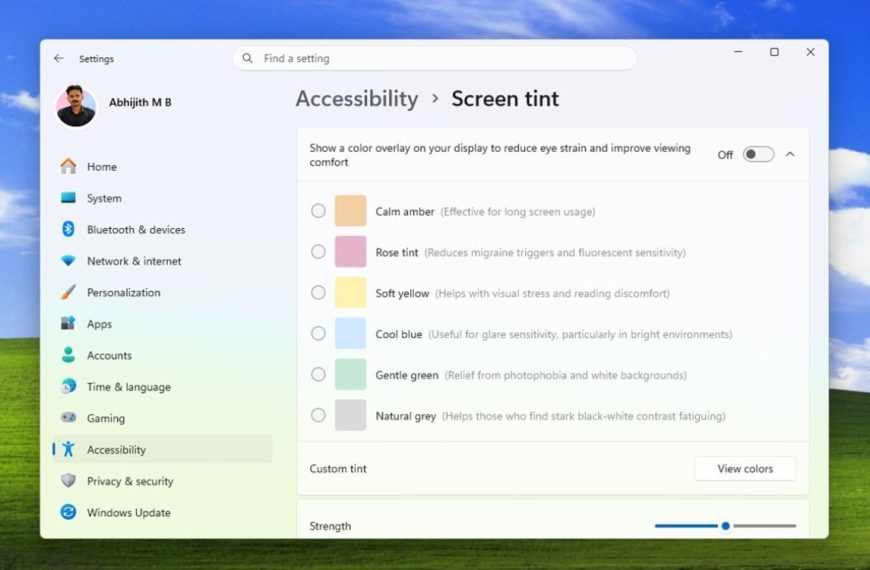Image resolution: width=870 pixels, height=570 pixels.
Task: Open System settings
Action: point(162,198)
